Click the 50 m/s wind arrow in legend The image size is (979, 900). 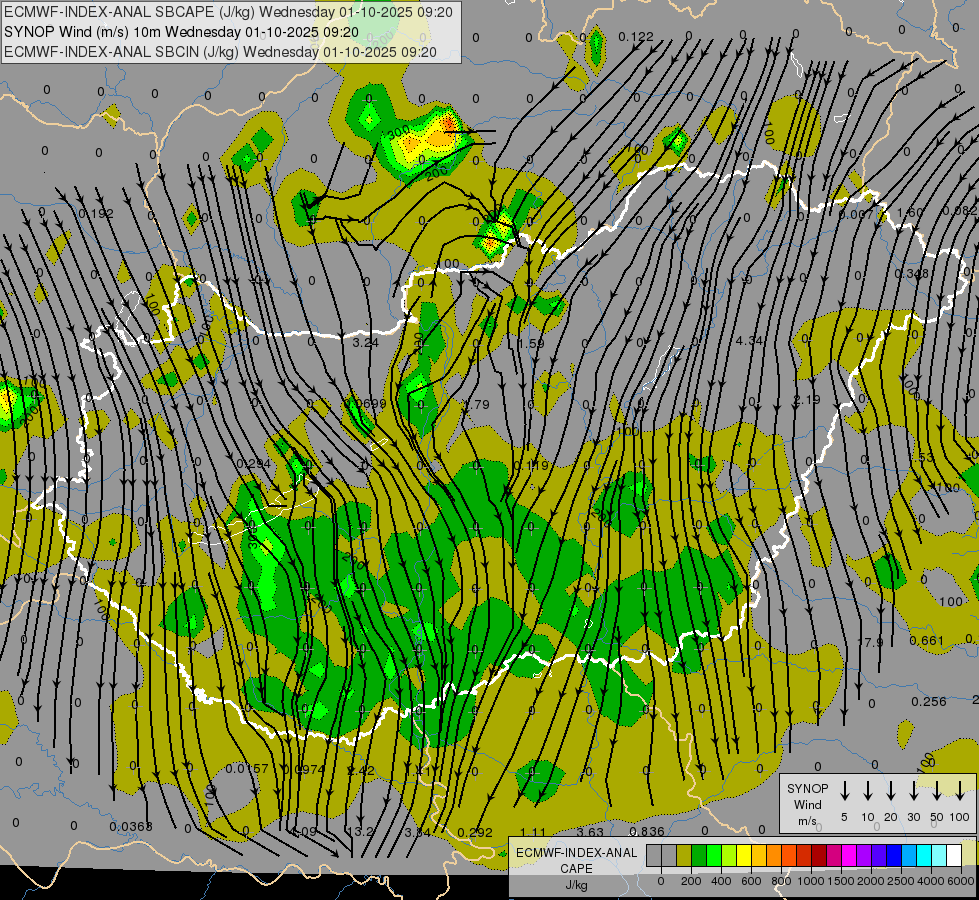[937, 790]
